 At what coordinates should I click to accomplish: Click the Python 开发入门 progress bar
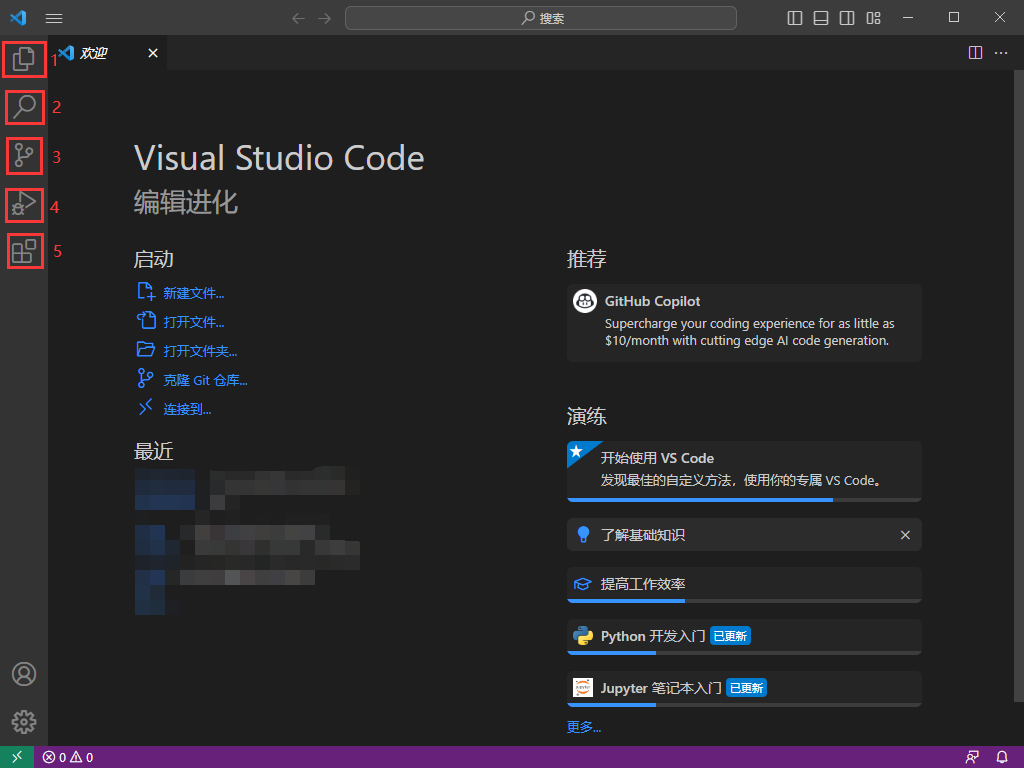[x=744, y=653]
